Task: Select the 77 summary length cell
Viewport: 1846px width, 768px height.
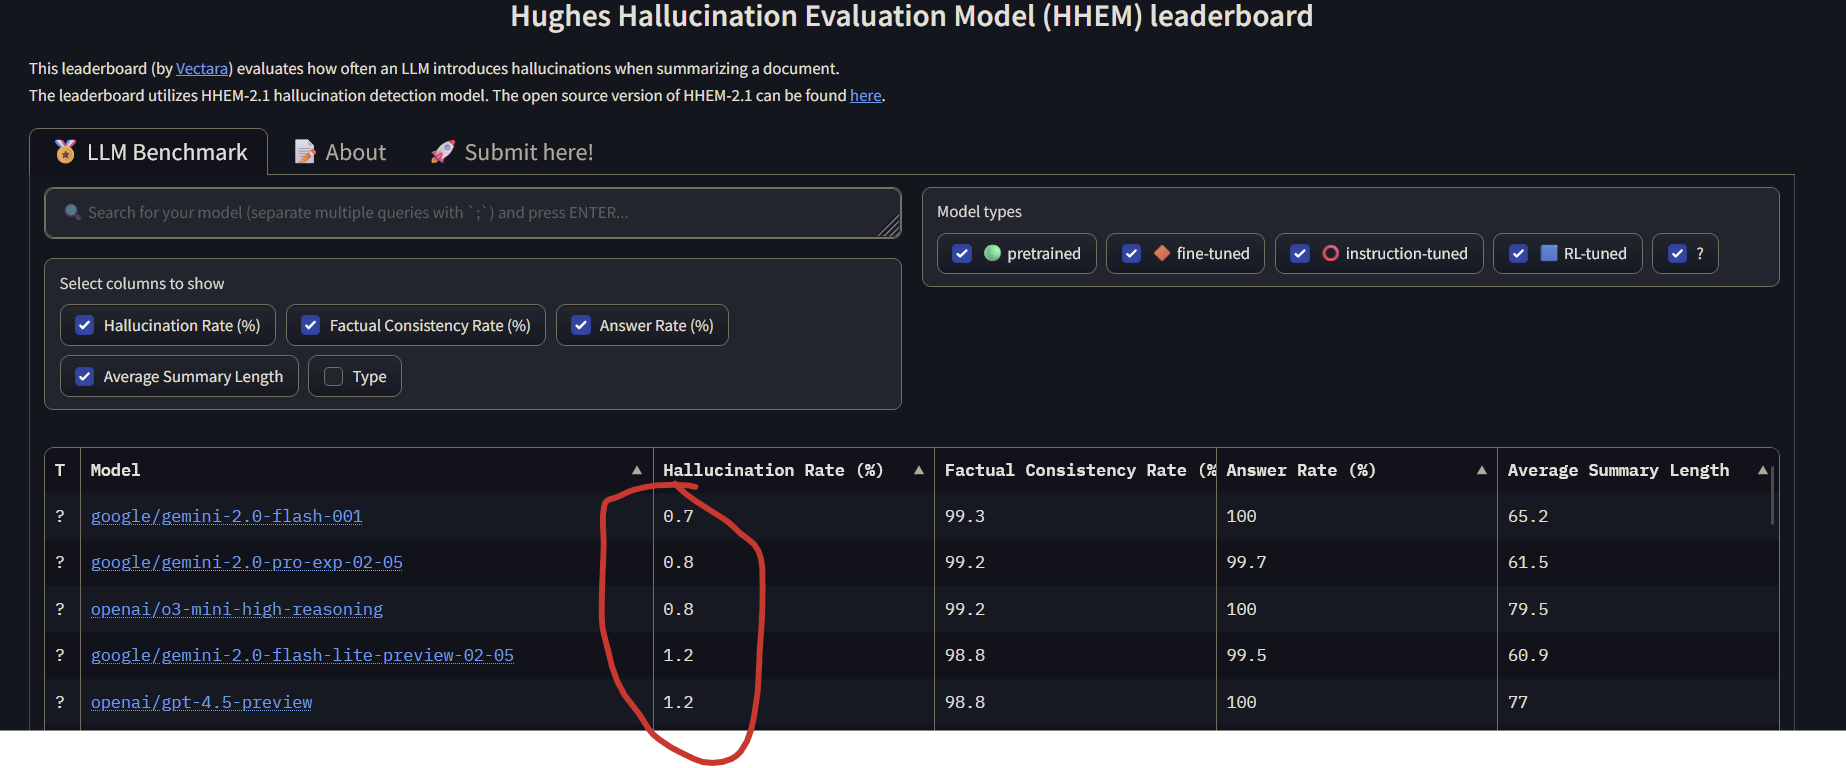Action: tap(1638, 702)
